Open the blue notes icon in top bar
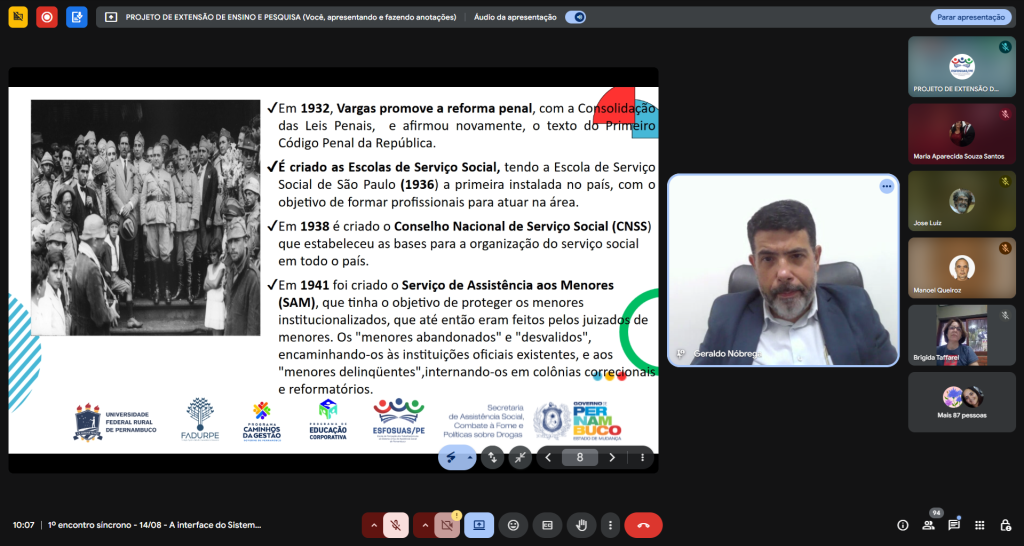Viewport: 1024px width, 546px height. [x=77, y=17]
